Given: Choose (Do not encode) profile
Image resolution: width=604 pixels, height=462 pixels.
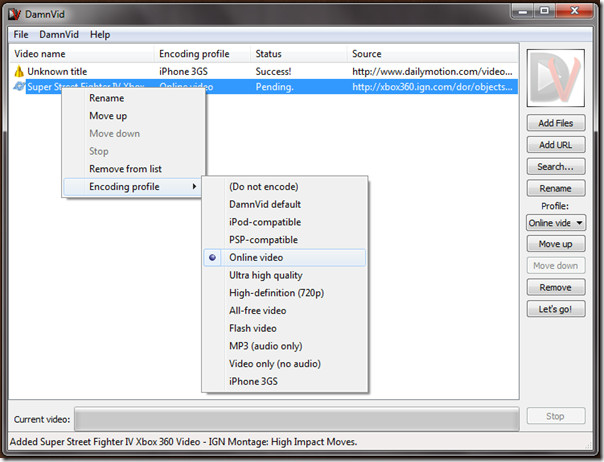Looking at the screenshot, I should click(x=284, y=186).
